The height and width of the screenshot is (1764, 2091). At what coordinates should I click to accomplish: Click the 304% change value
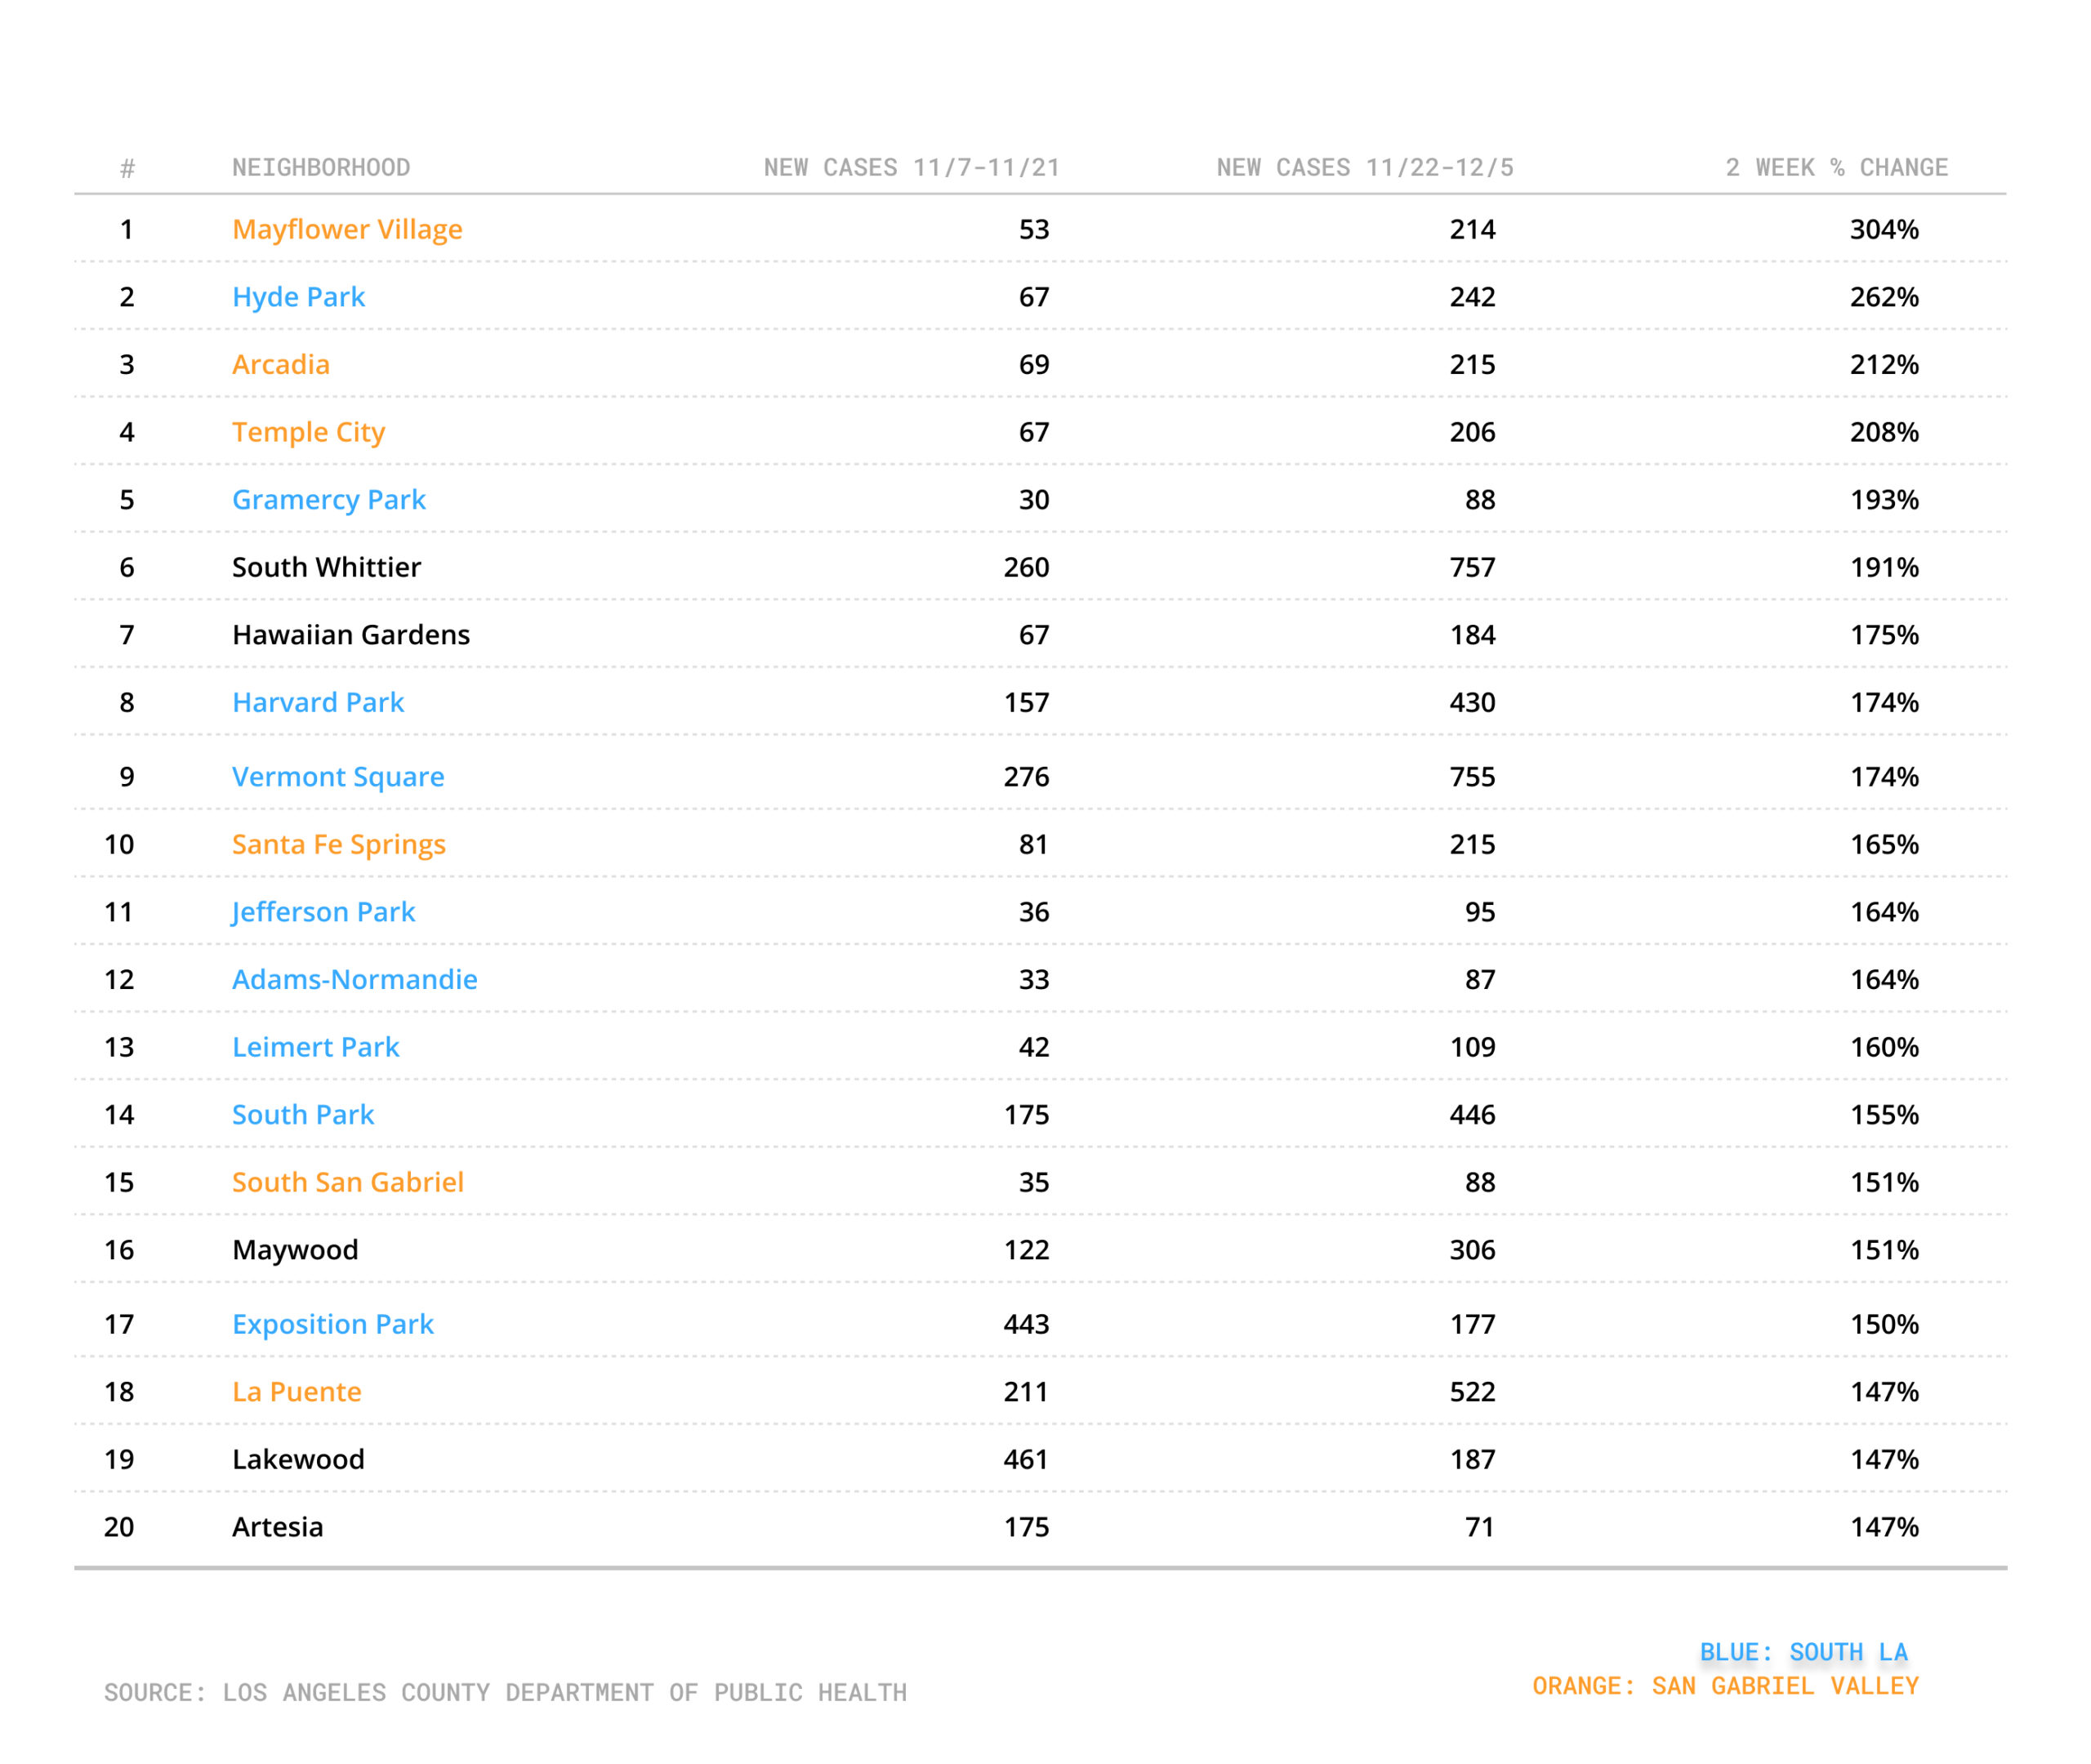(1884, 230)
